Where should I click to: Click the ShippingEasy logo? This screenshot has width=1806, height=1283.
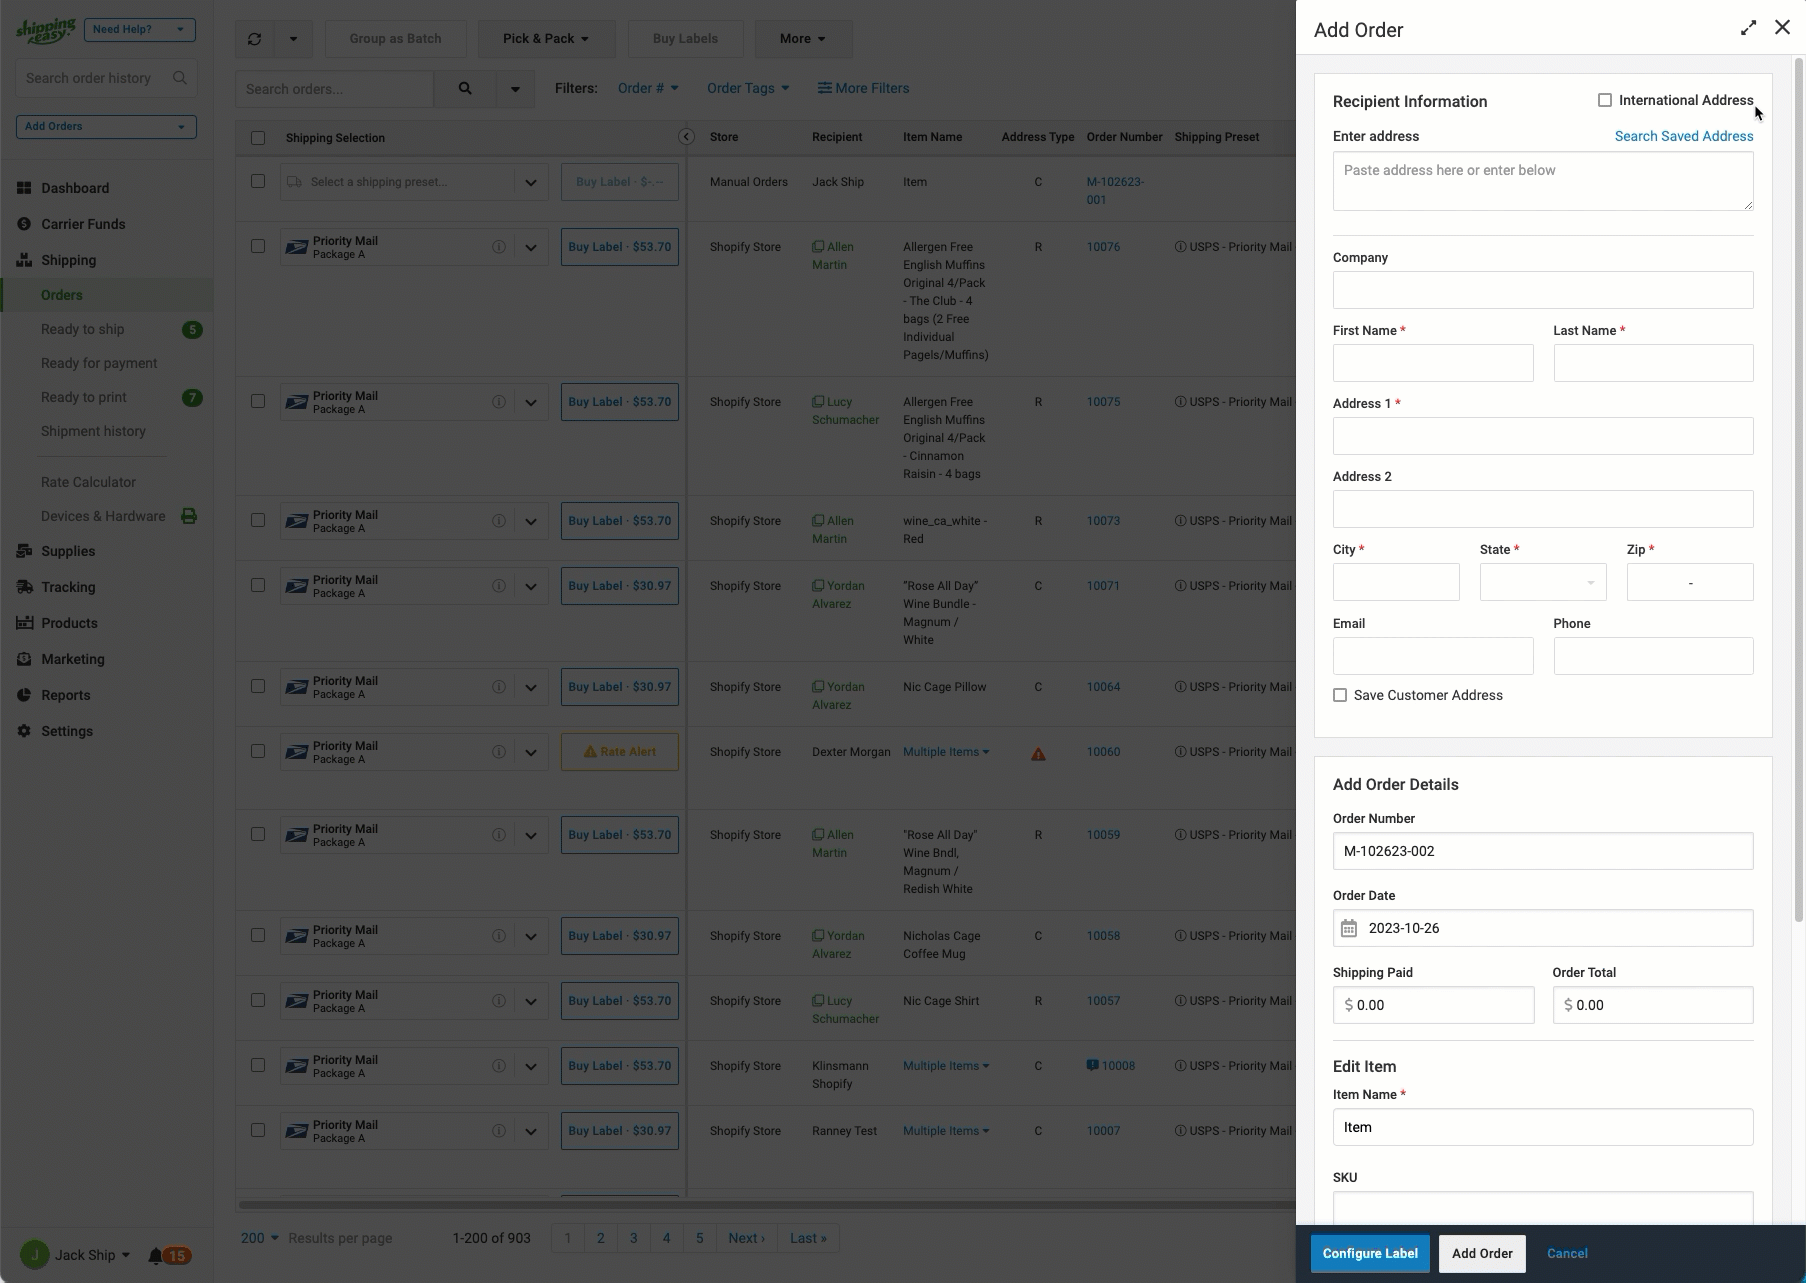click(46, 31)
